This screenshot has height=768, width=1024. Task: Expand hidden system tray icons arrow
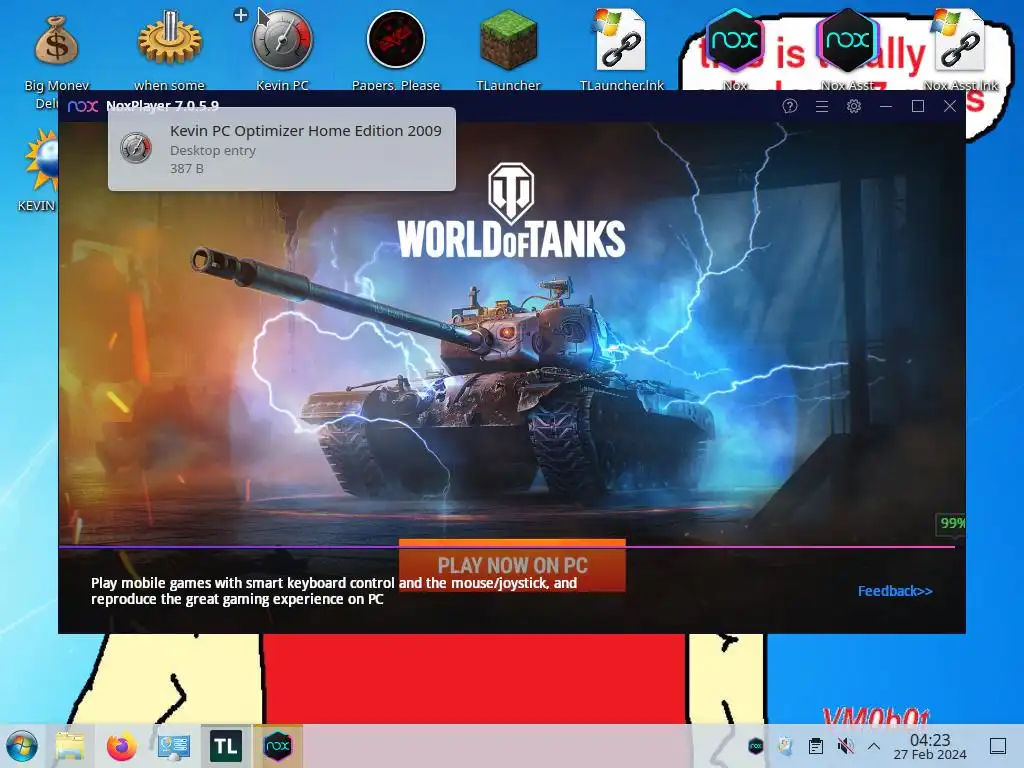(x=874, y=746)
